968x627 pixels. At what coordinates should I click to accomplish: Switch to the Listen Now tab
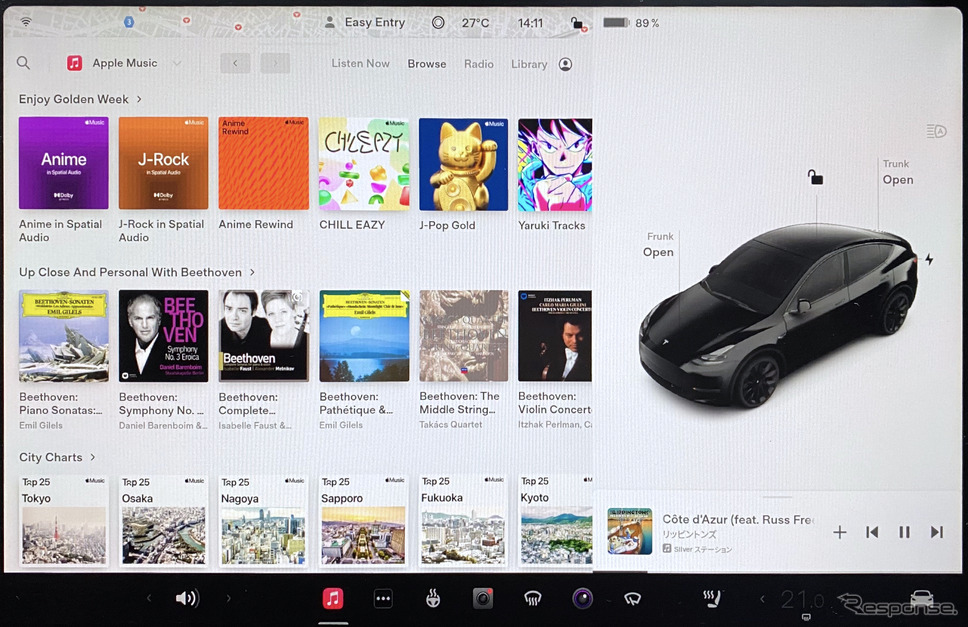click(x=361, y=64)
